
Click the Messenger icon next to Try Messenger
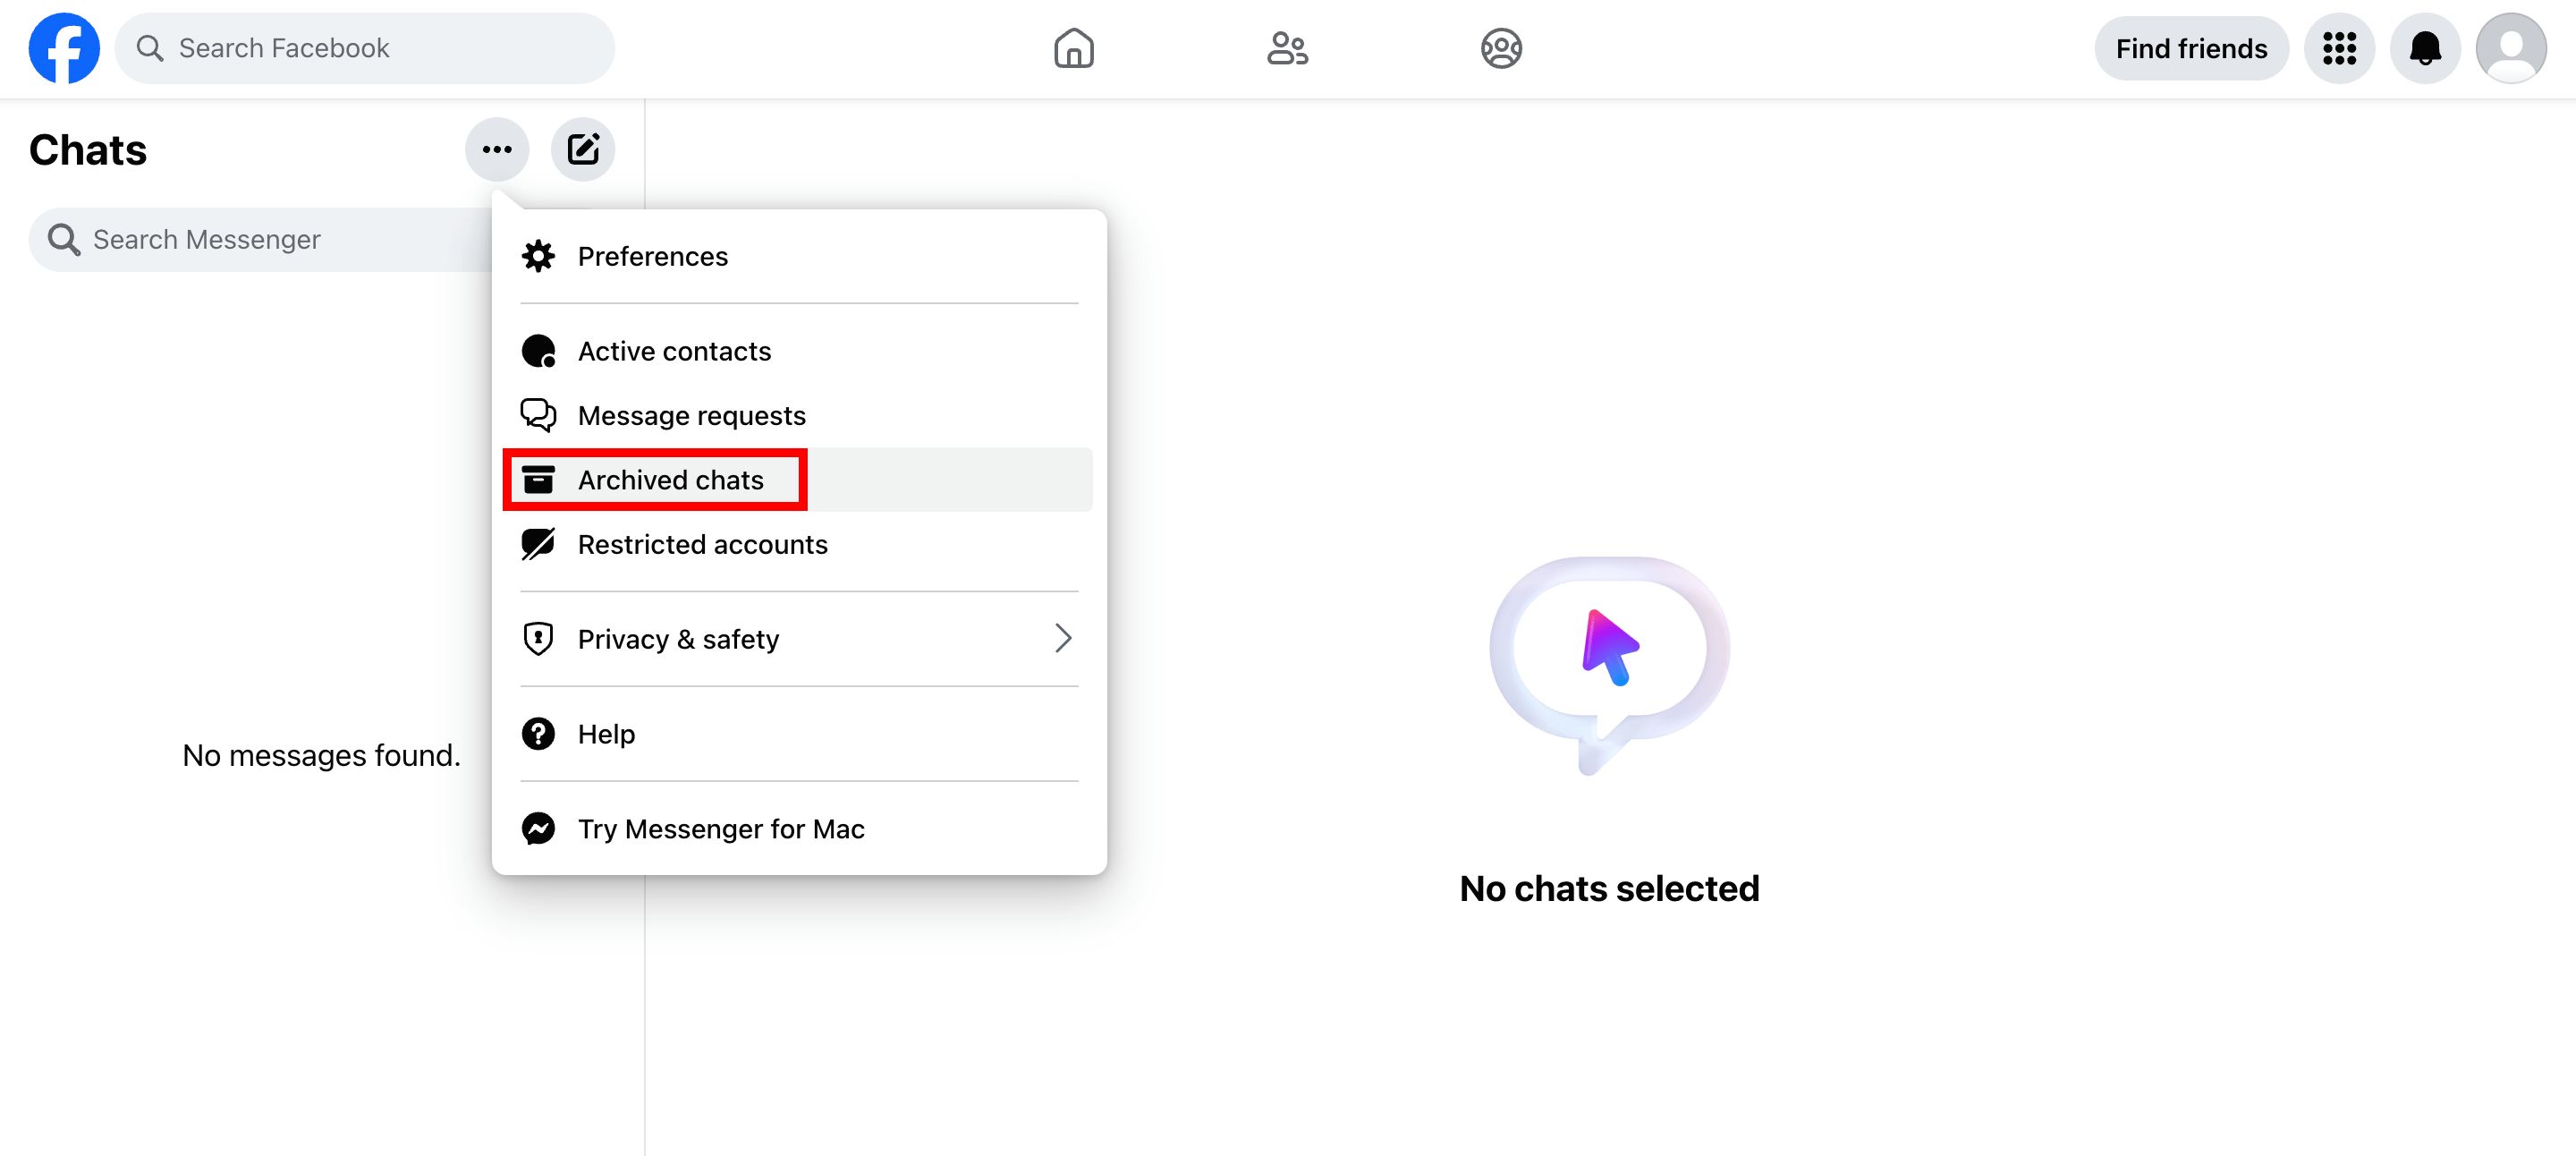pos(539,828)
